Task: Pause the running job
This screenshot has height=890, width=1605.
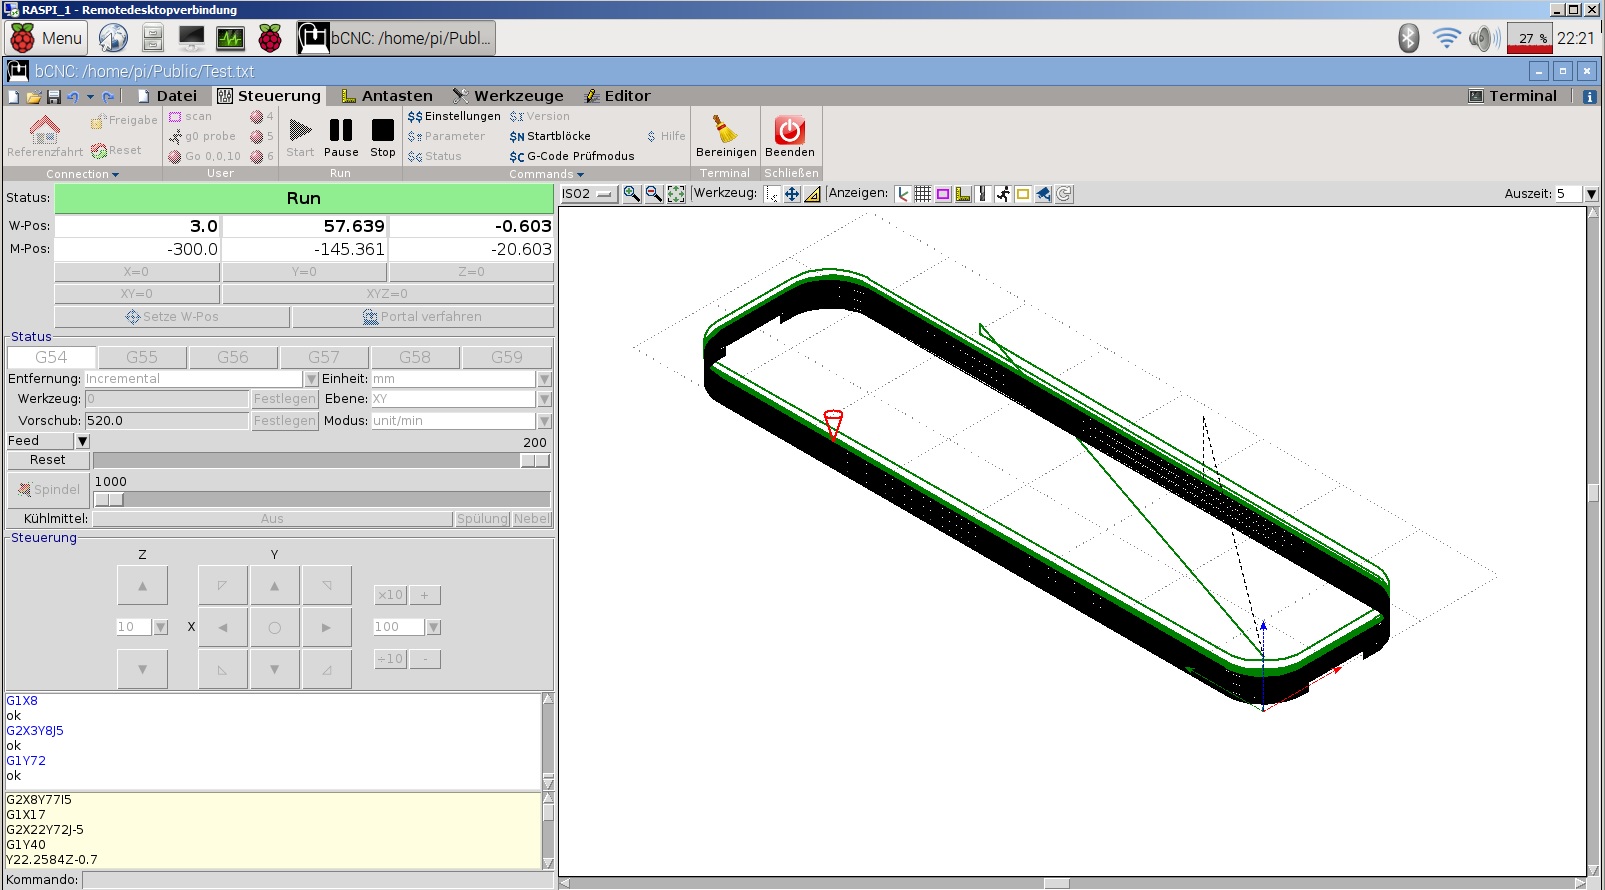Action: pyautogui.click(x=341, y=138)
